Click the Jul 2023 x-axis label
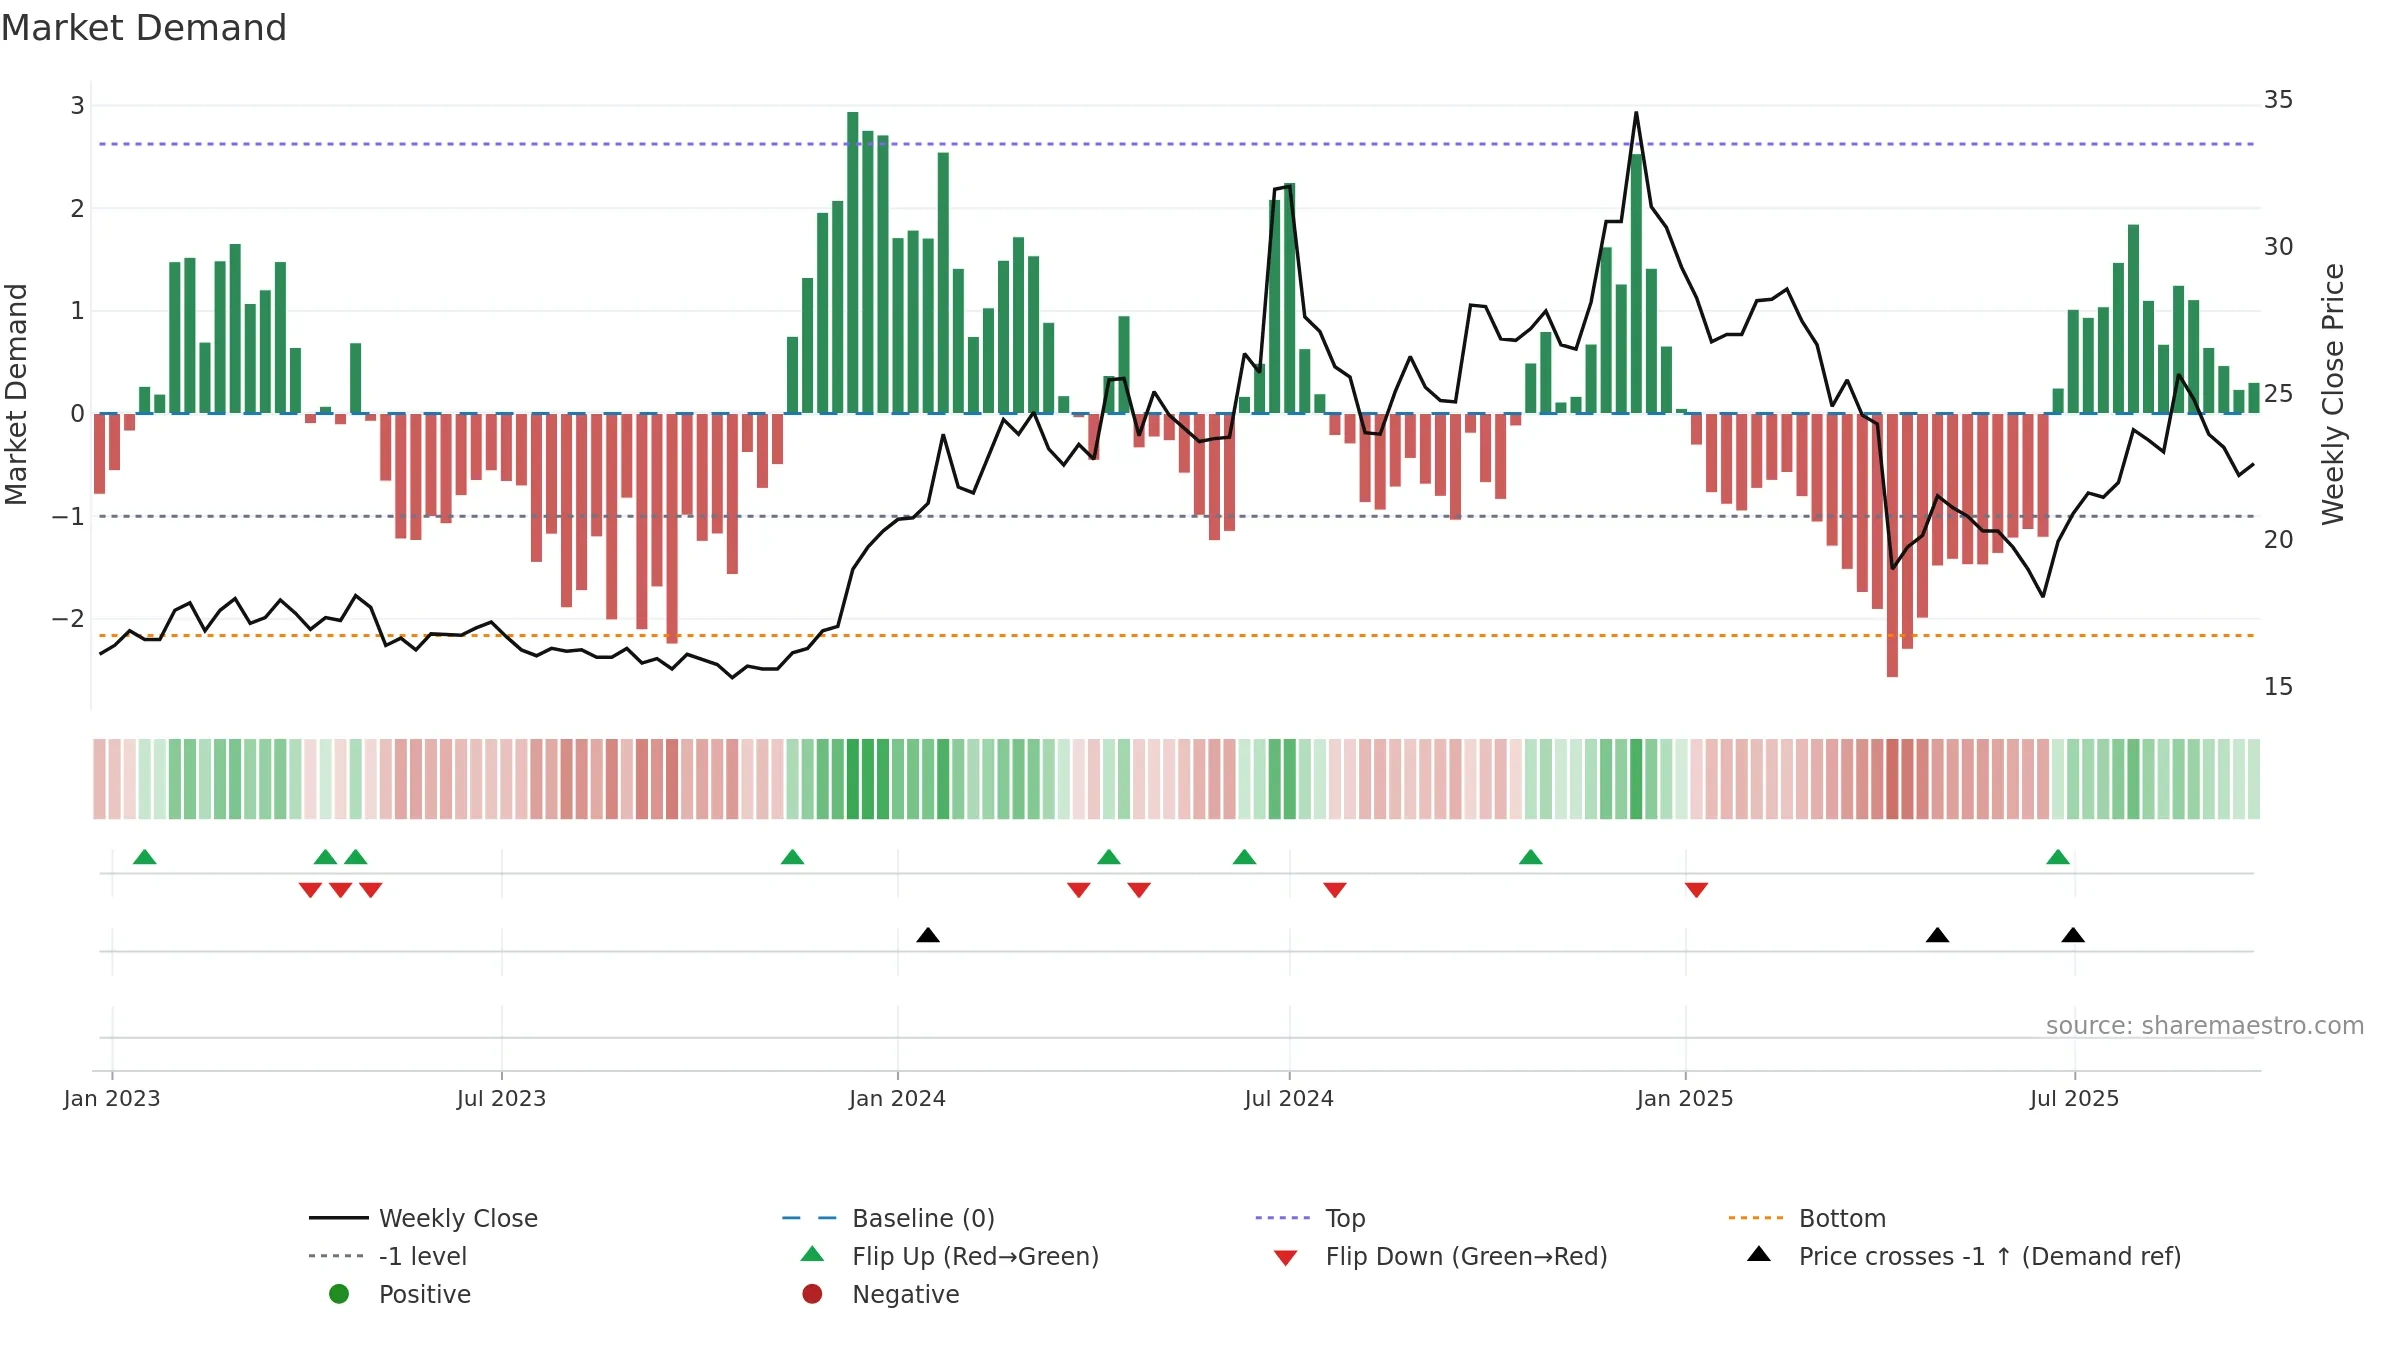 coord(501,1099)
